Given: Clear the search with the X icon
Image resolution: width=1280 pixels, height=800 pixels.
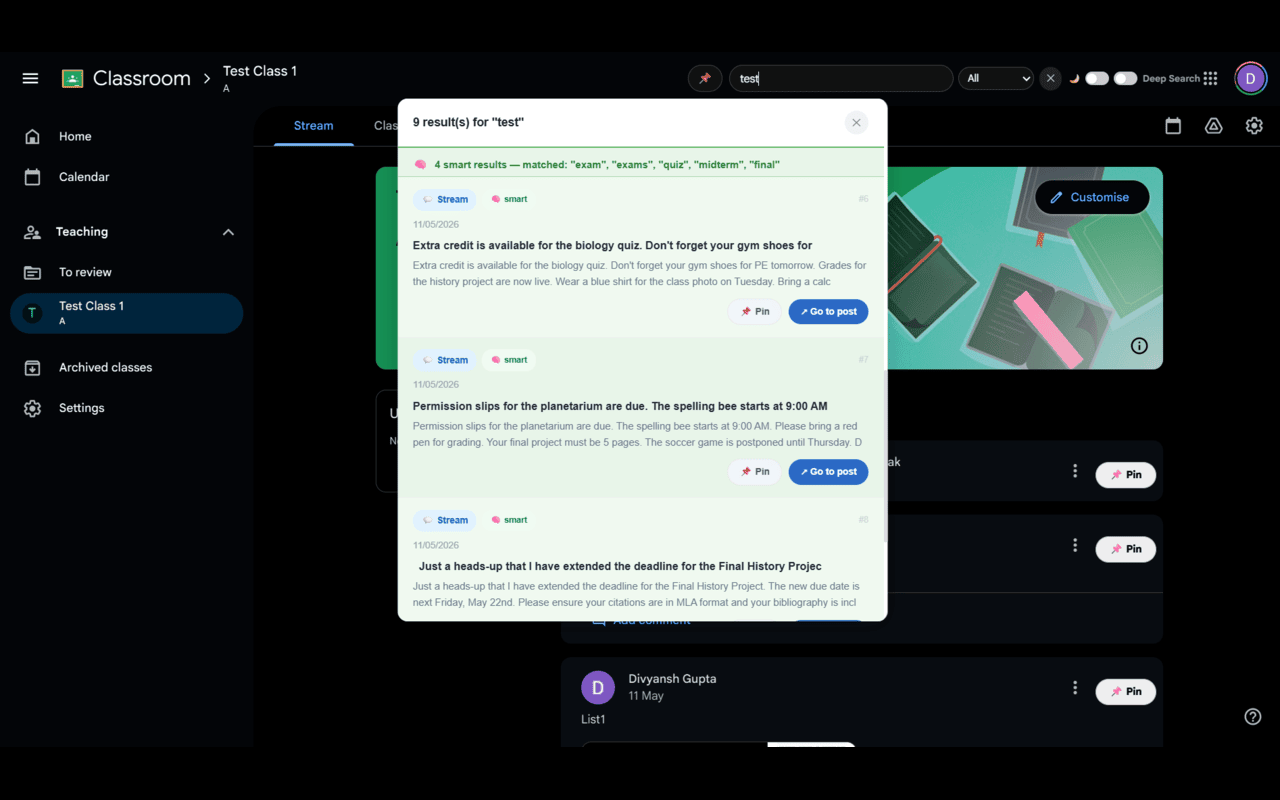Looking at the screenshot, I should tap(1050, 78).
